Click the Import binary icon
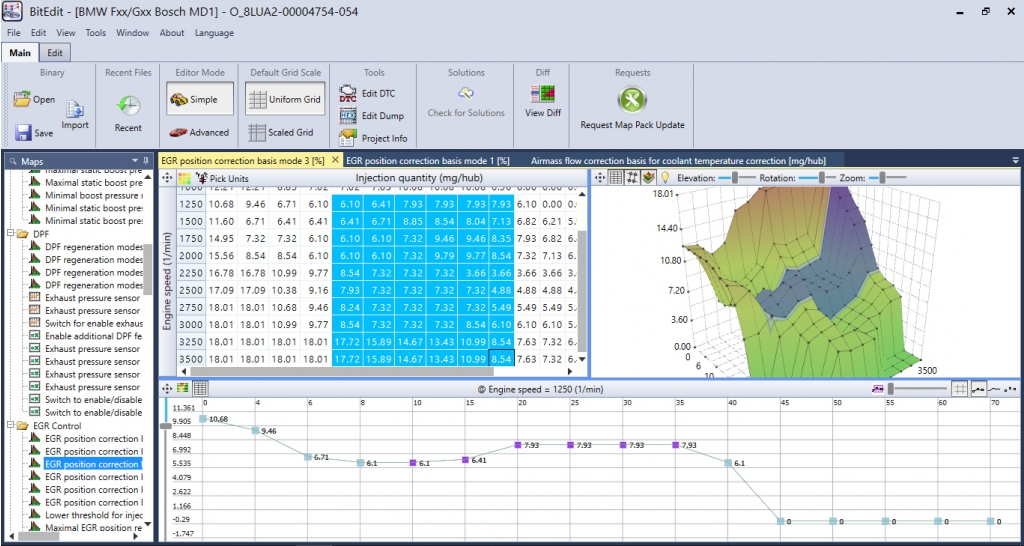This screenshot has height=546, width=1024. [75, 108]
